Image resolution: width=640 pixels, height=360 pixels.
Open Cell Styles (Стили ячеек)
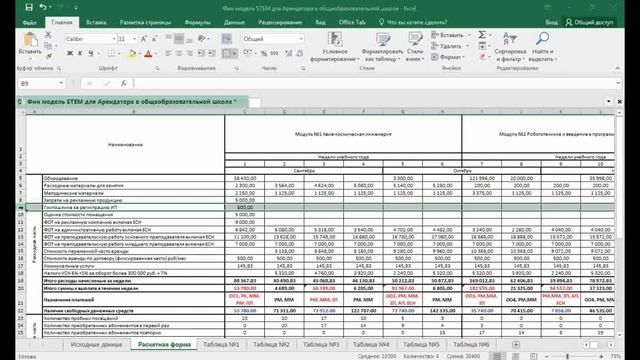point(415,47)
